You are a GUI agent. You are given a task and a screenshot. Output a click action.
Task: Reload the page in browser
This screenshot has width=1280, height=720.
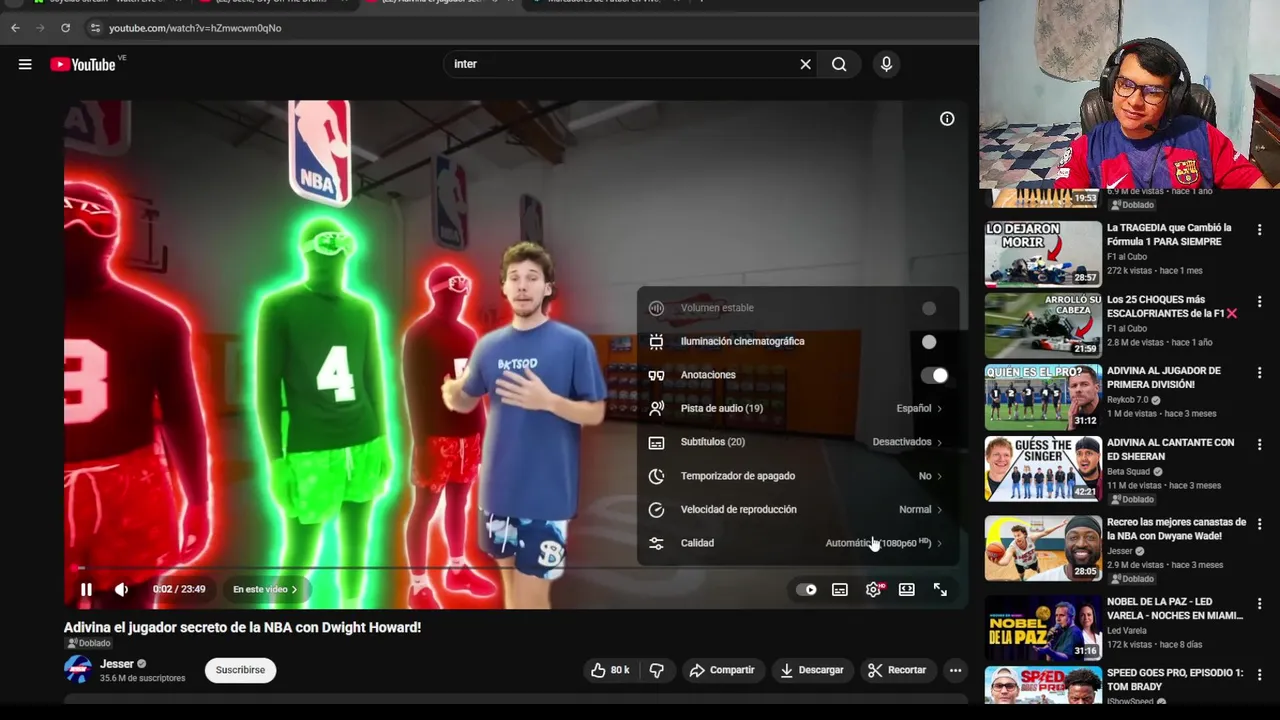(65, 28)
